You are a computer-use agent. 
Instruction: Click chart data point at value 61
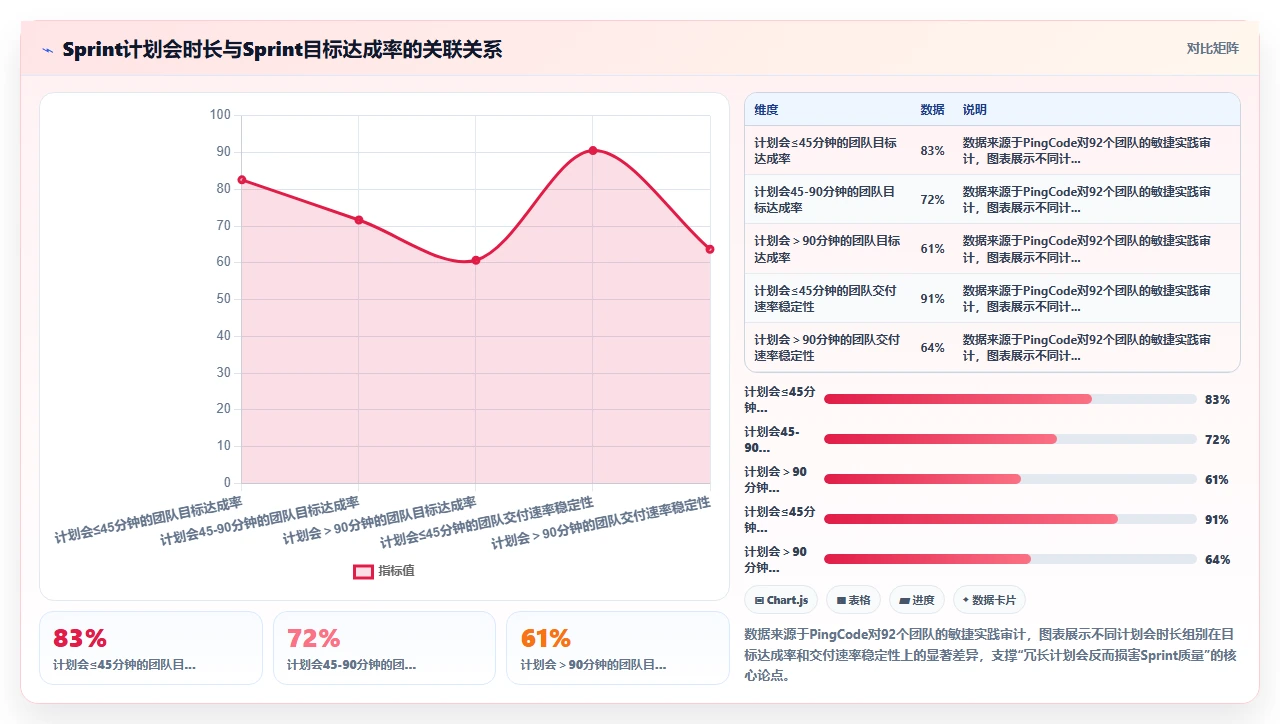[x=476, y=260]
